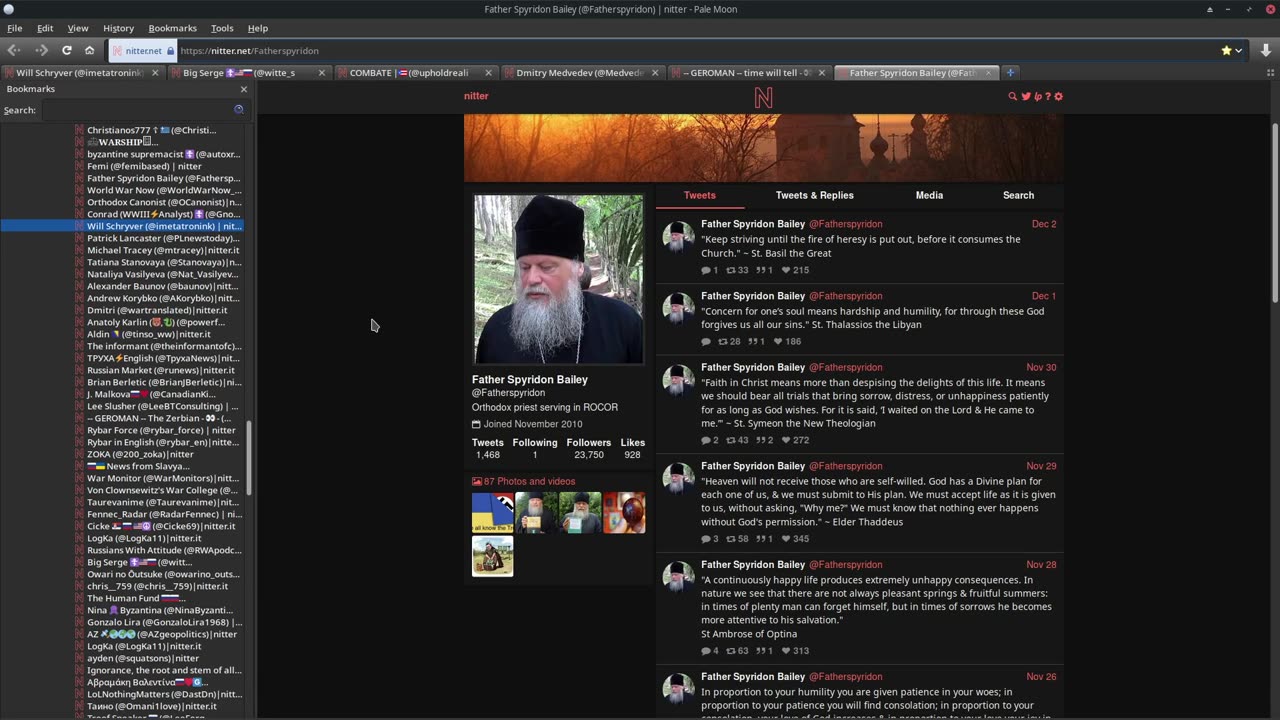Click the bookmarks Search input field
Screen dimensions: 1280x720
click(x=136, y=110)
